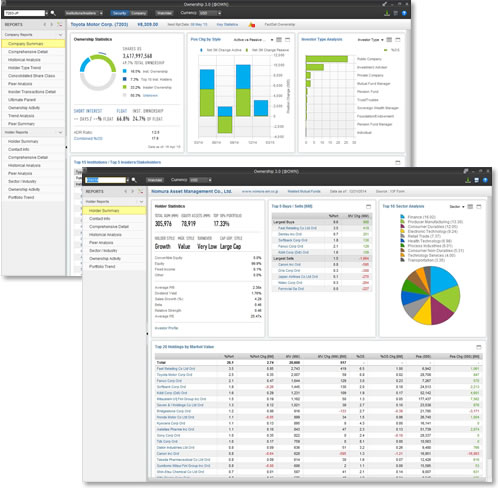Select Company toggle in back window toolbar
Viewport: 498px width, 488px height.
pos(138,13)
